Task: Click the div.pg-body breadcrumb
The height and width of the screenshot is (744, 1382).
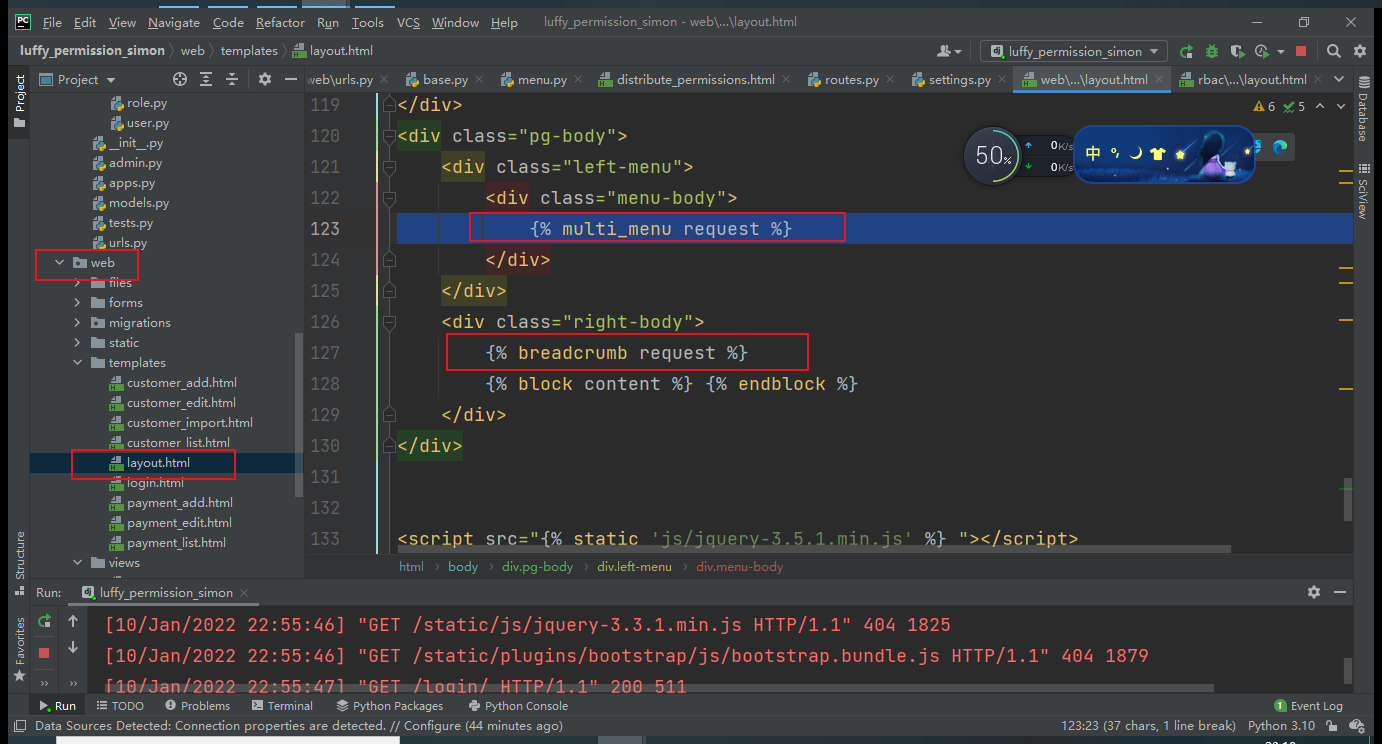Action: click(x=537, y=566)
